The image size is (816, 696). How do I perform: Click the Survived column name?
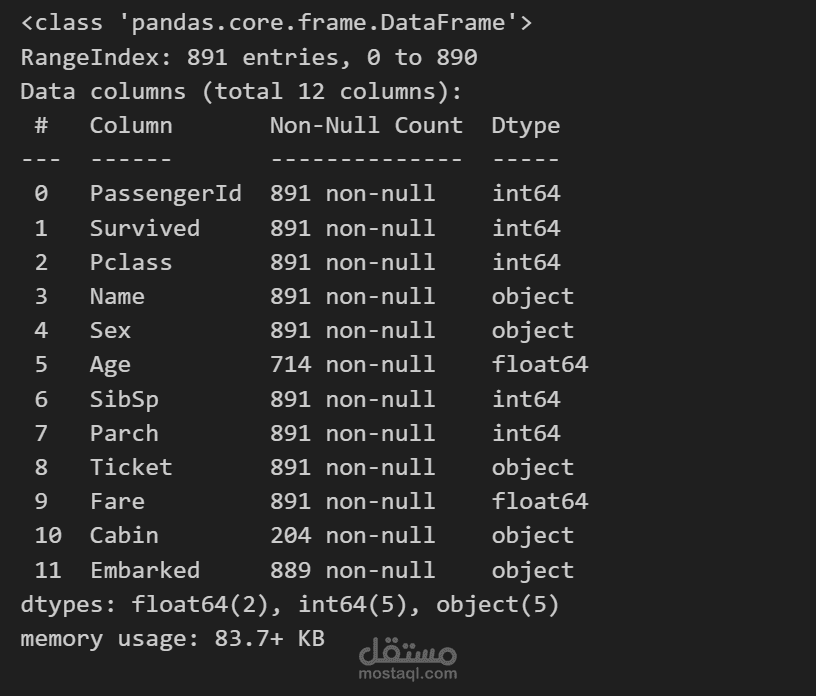pos(145,228)
